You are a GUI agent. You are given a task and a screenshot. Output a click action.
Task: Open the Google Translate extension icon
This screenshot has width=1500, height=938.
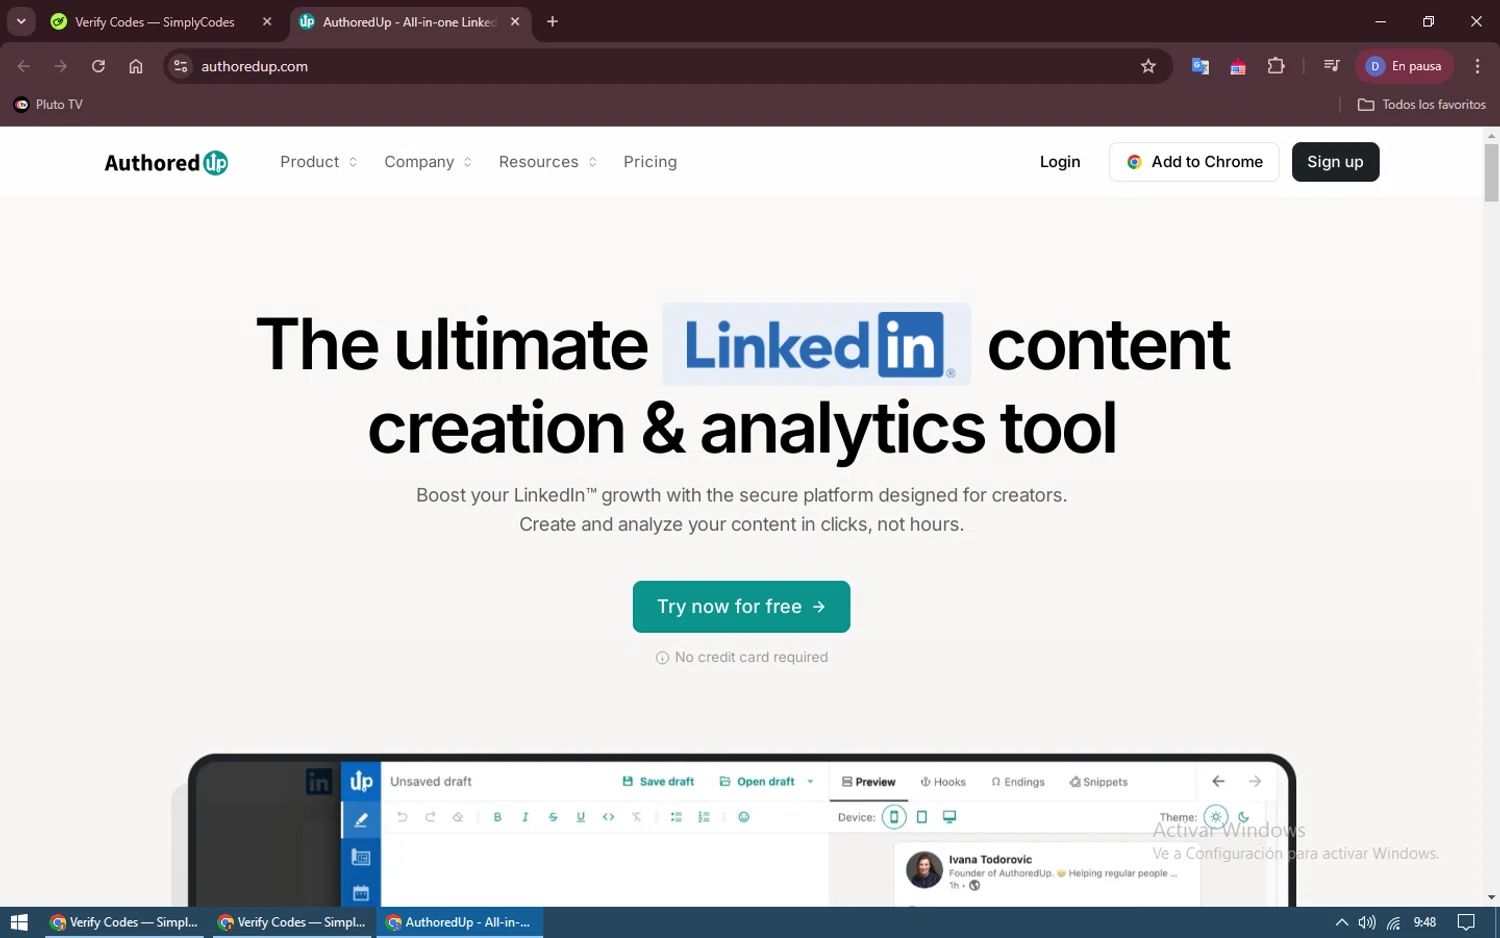[1200, 66]
